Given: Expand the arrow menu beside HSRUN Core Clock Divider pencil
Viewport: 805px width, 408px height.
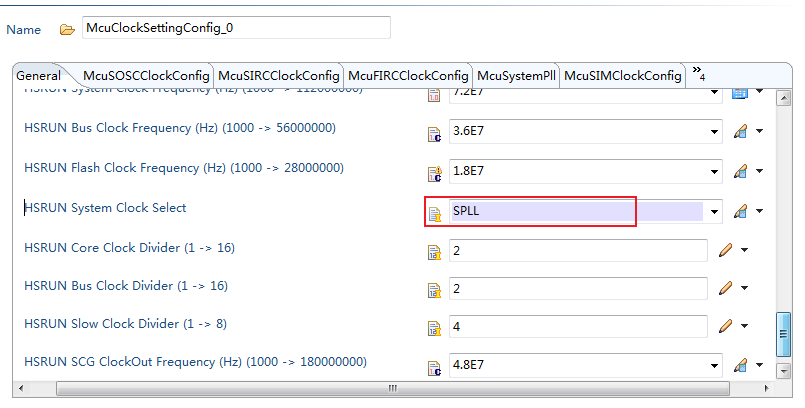Looking at the screenshot, I should click(744, 250).
